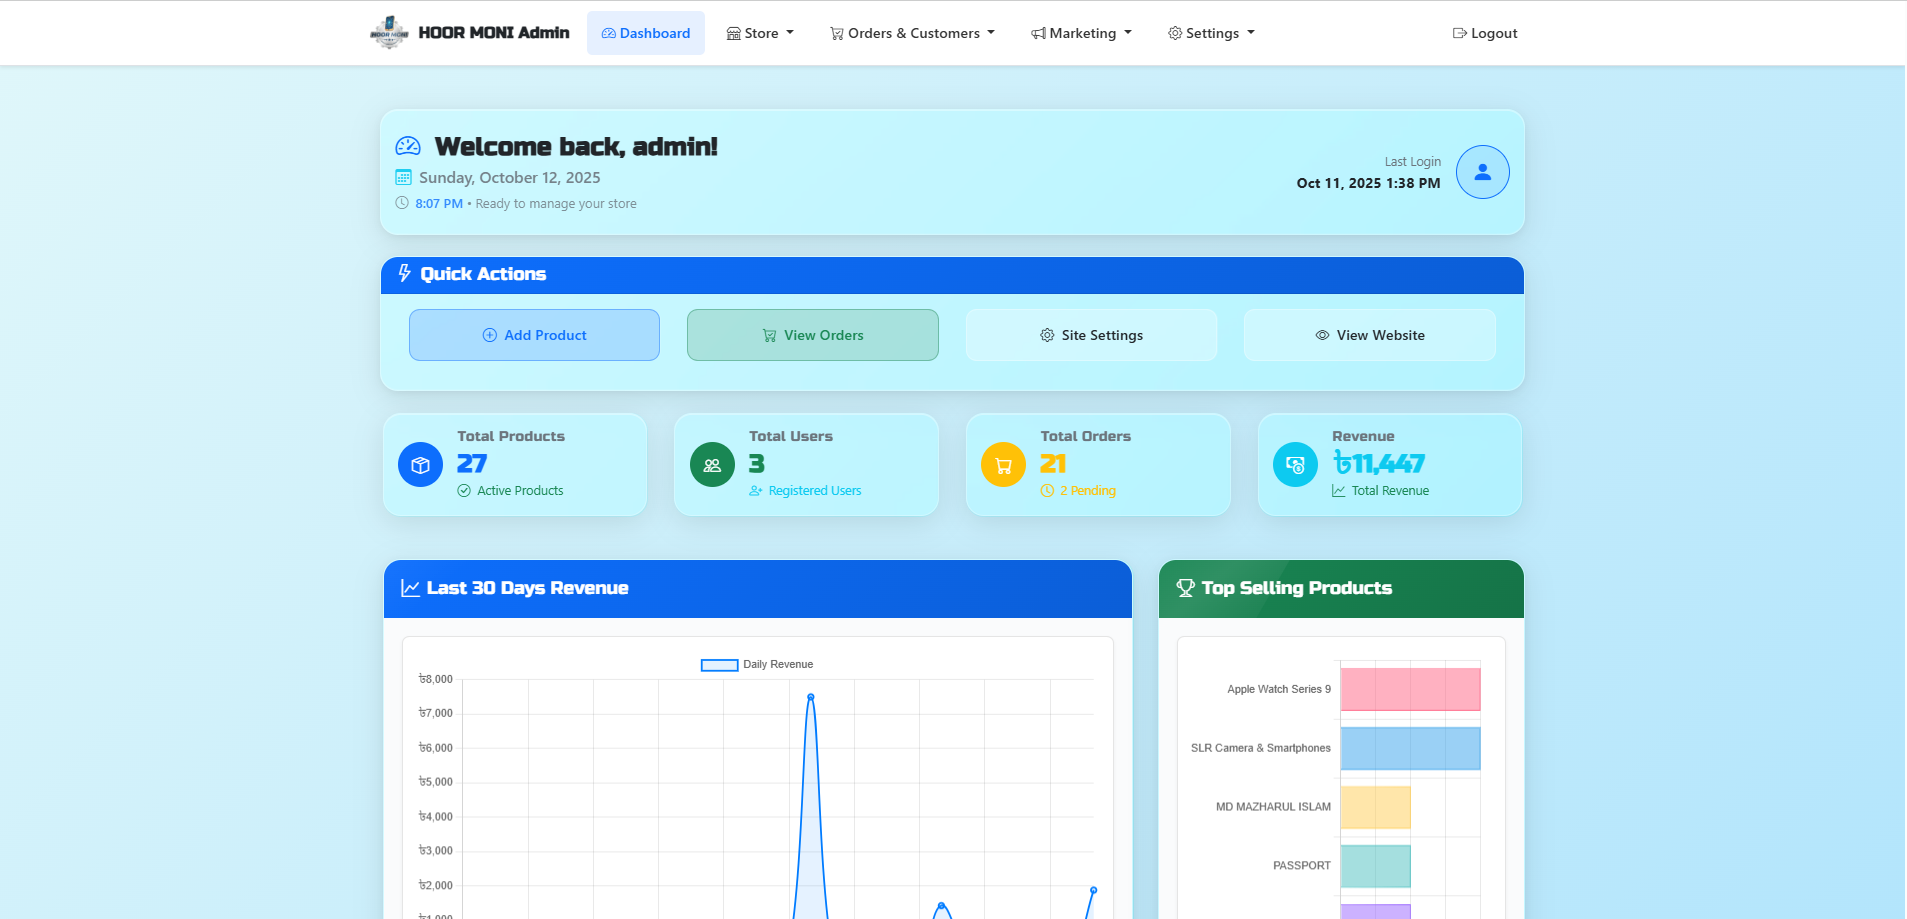Click the box icon in Total Products card
Screen dimensions: 1907x919
tap(420, 465)
